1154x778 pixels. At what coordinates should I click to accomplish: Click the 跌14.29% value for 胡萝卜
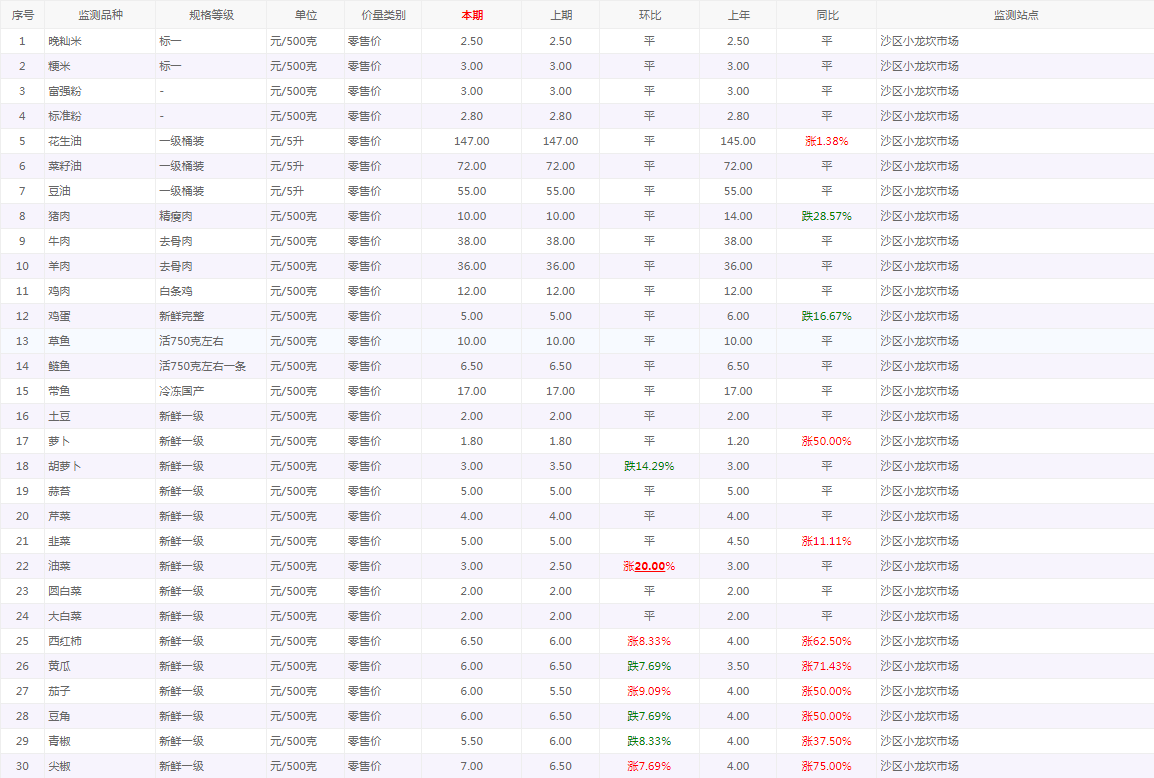click(x=649, y=466)
